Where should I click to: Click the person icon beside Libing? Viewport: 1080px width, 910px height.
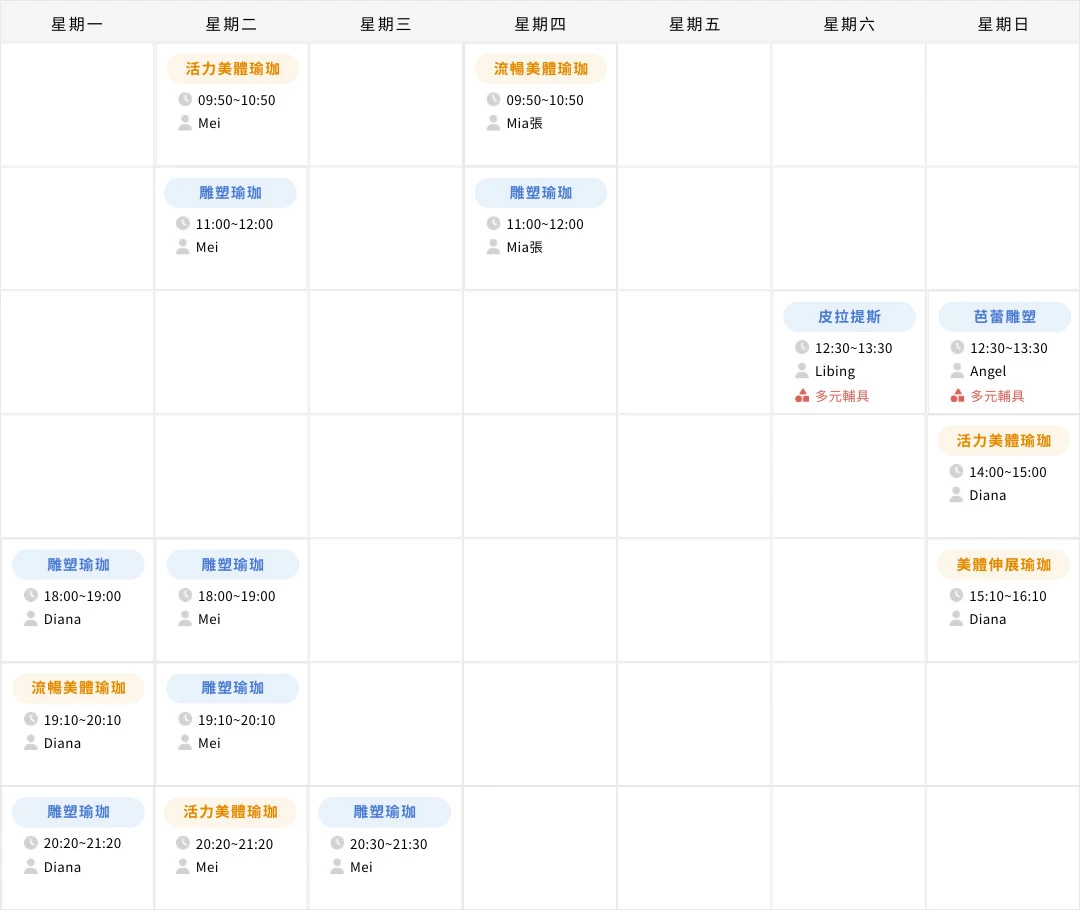pyautogui.click(x=801, y=371)
